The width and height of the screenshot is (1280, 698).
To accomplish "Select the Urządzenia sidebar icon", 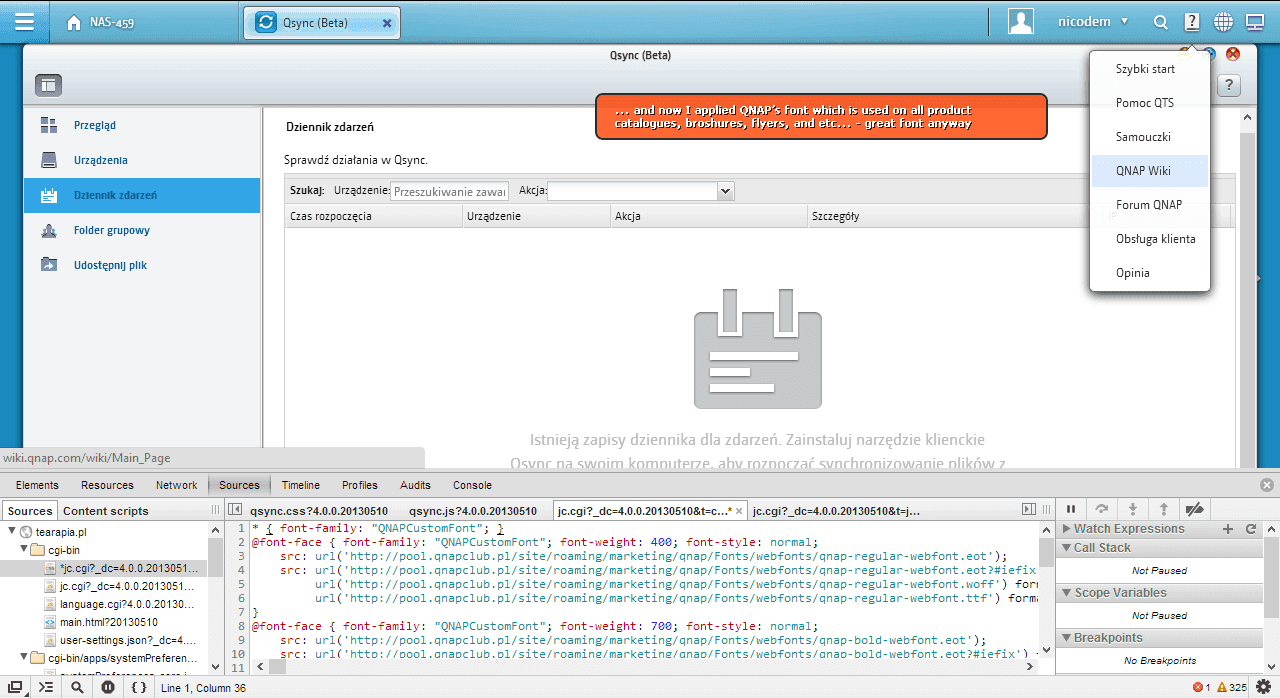I will point(49,160).
